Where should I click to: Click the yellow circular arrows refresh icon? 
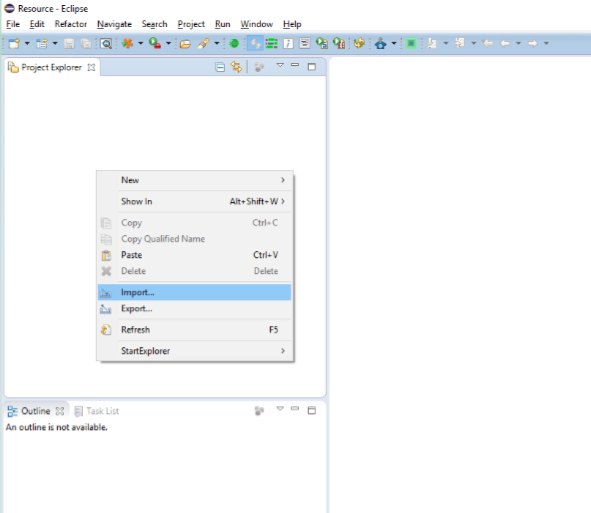(359, 44)
